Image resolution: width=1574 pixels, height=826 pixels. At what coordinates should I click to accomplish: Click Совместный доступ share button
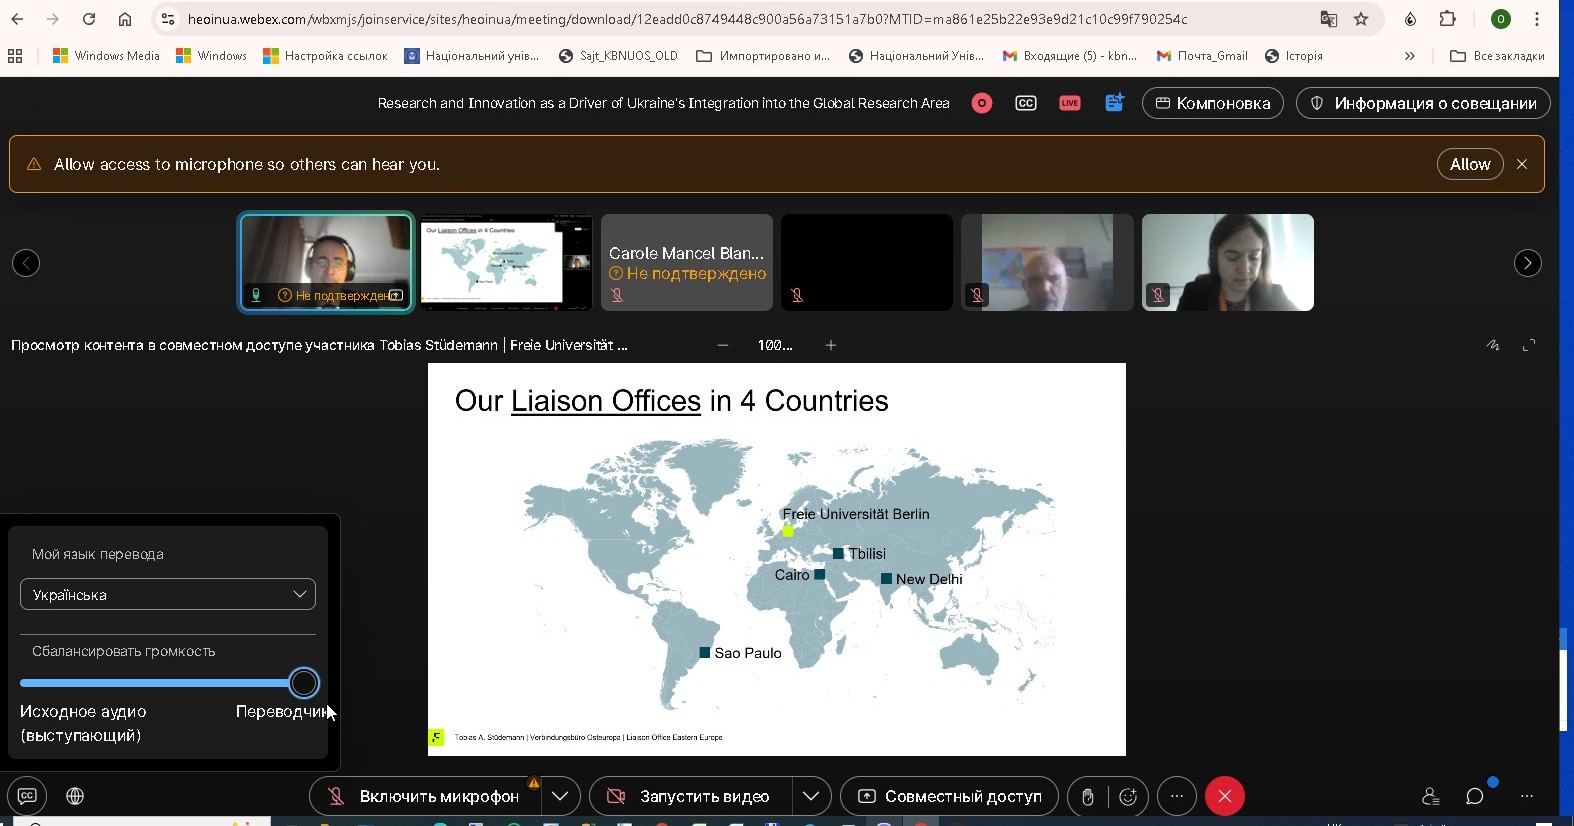[949, 796]
